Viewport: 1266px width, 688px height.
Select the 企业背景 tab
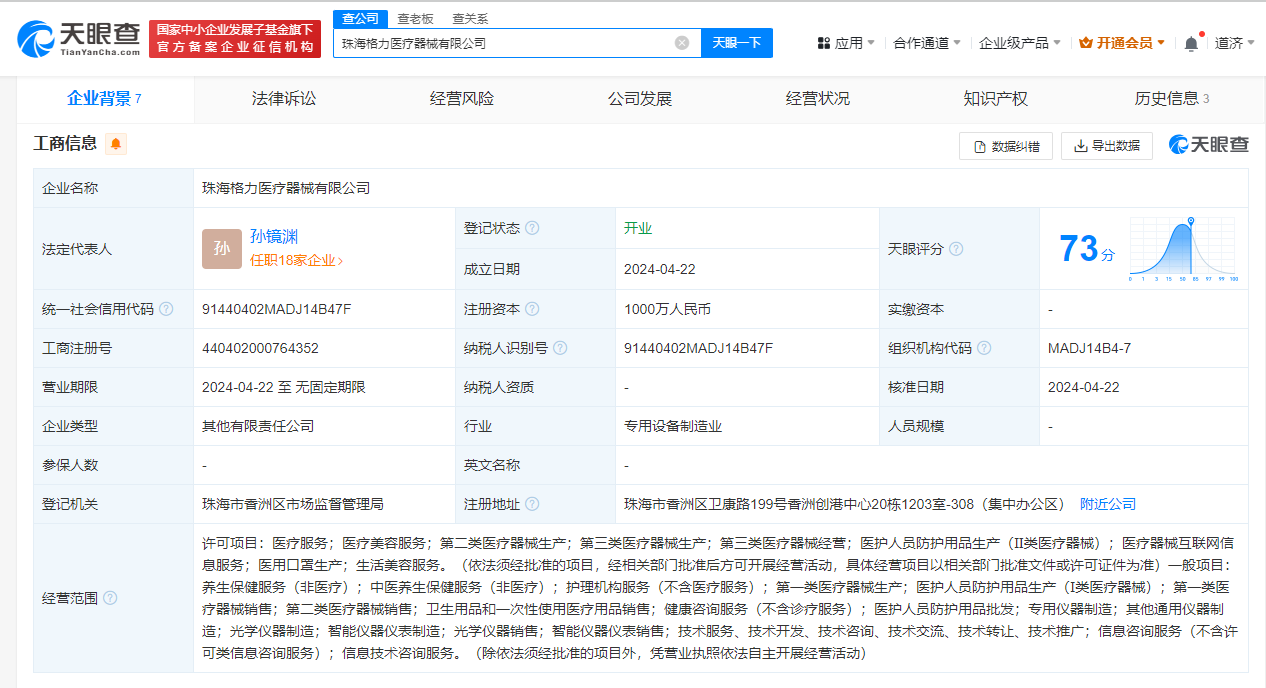(104, 98)
